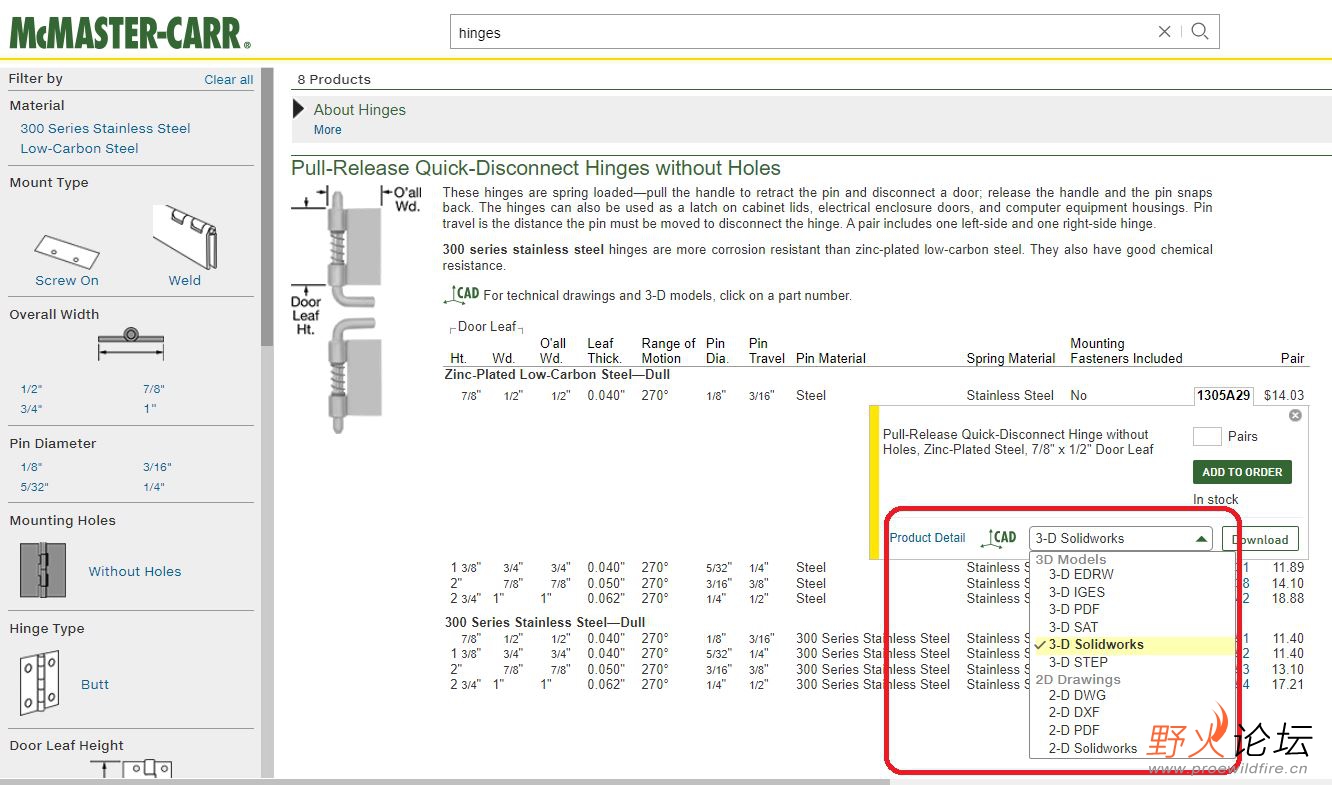The image size is (1332, 785).
Task: Filter overall width by 7/8"
Action: [154, 389]
